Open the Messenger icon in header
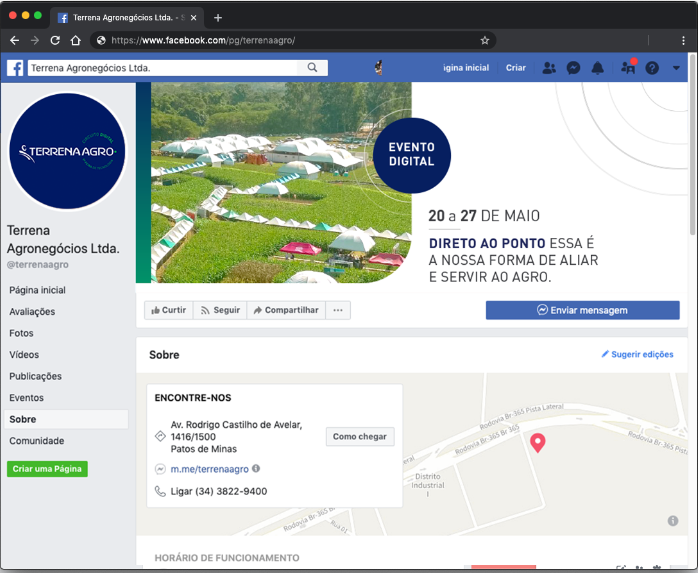698x573 pixels. click(573, 68)
